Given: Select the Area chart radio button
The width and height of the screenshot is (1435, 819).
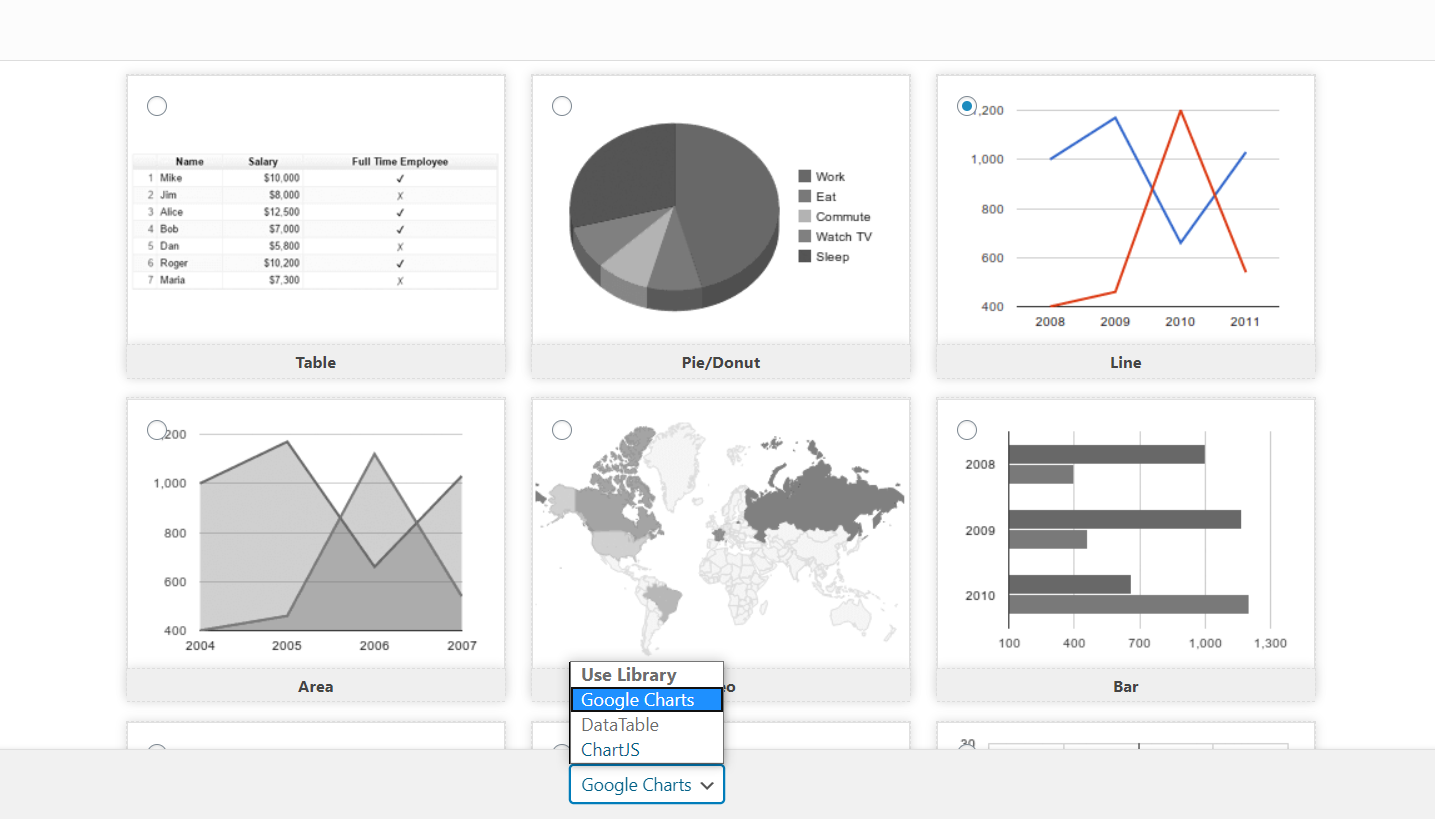Looking at the screenshot, I should point(157,429).
